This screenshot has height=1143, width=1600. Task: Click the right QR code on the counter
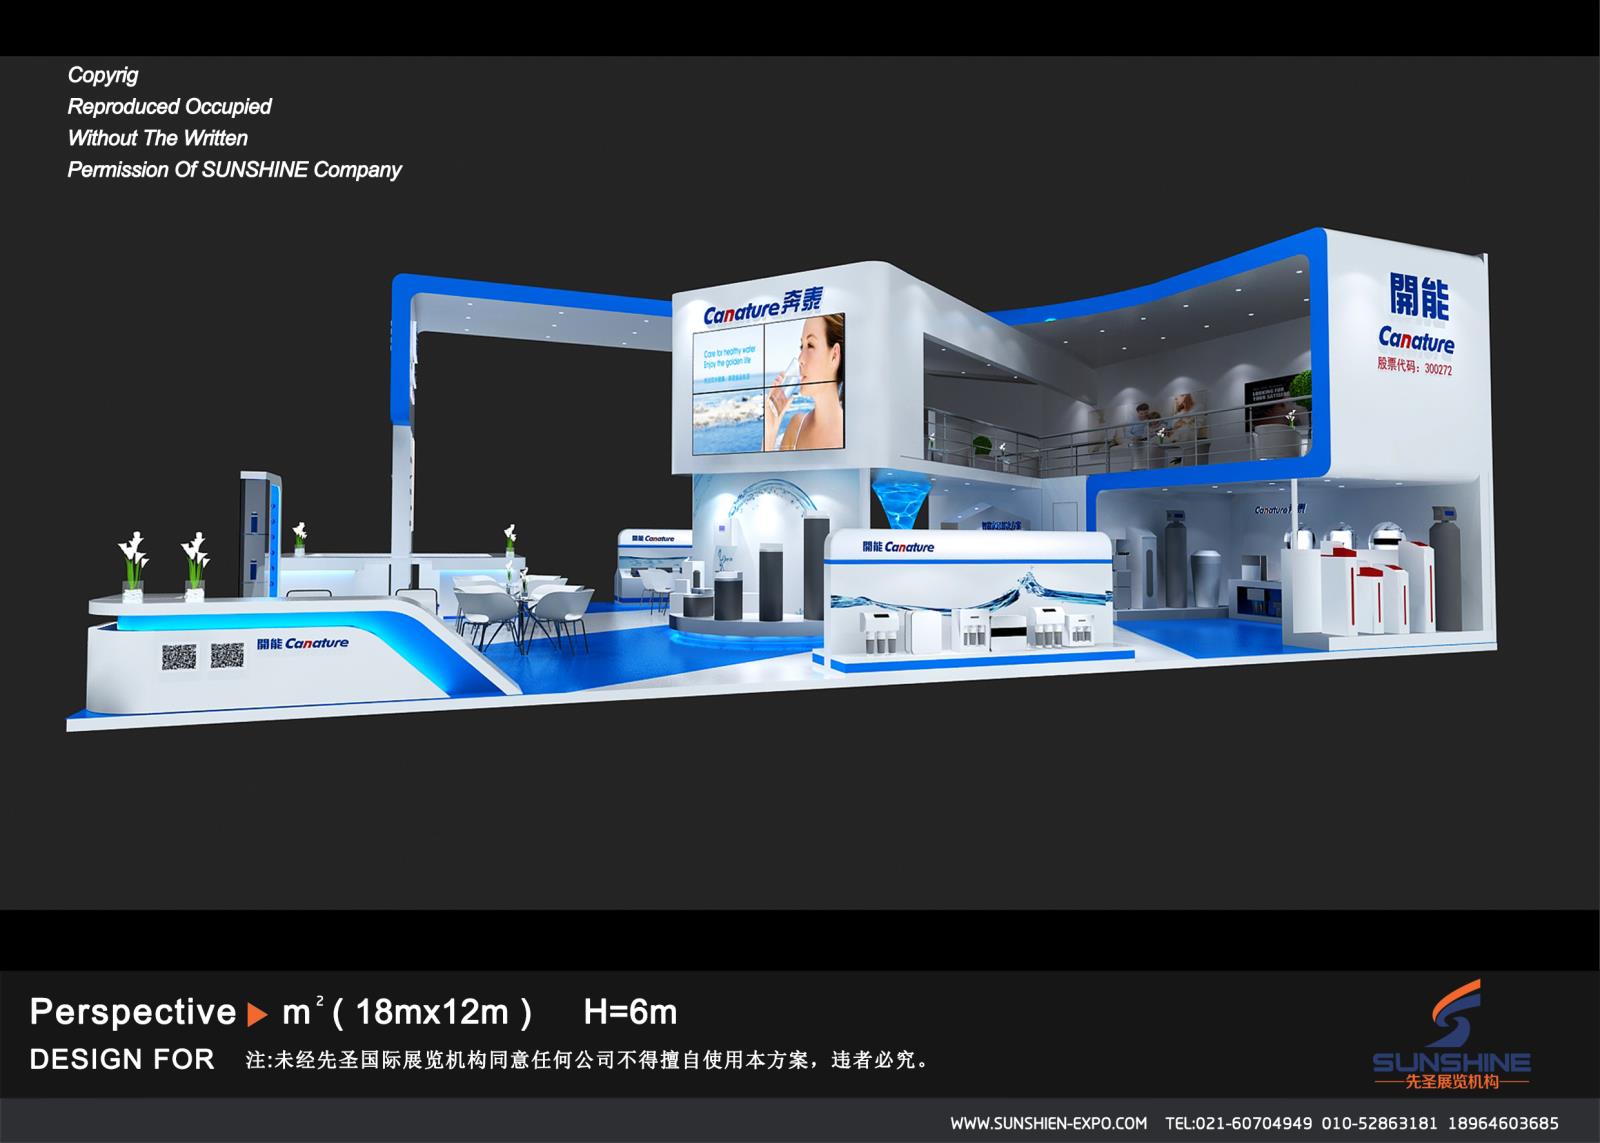point(227,656)
